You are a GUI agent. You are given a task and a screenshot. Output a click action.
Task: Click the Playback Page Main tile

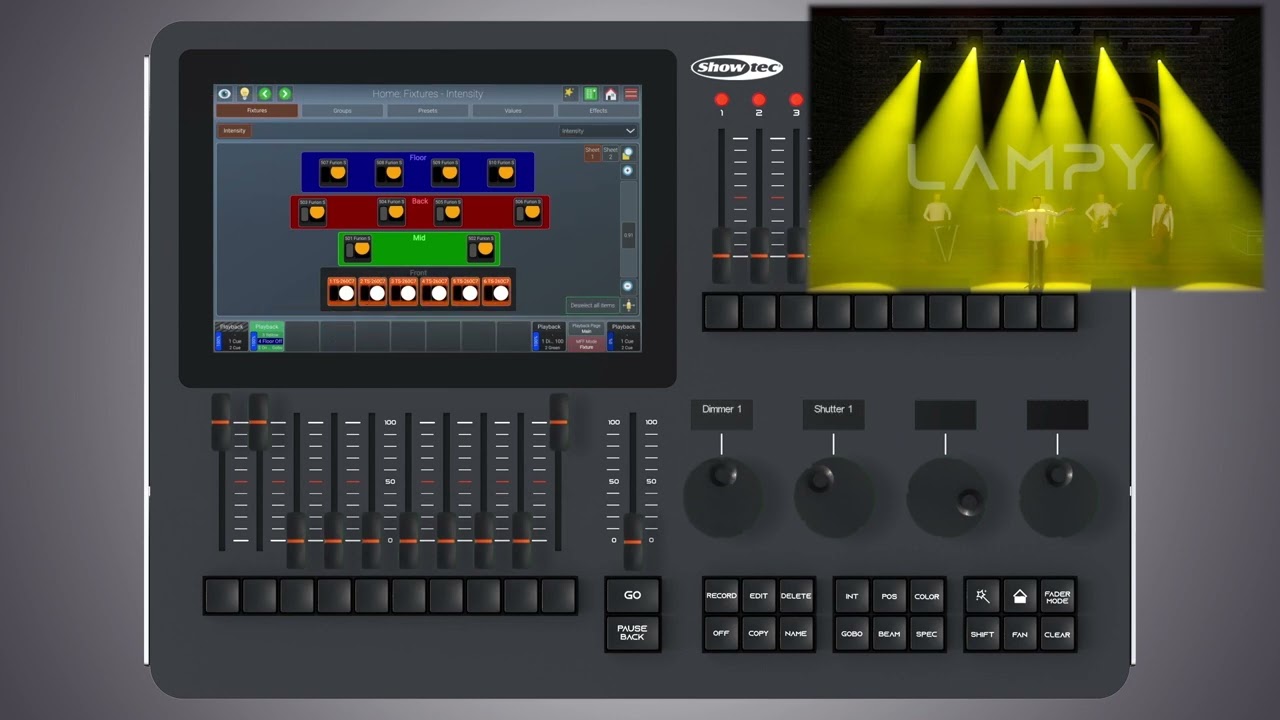coord(586,328)
